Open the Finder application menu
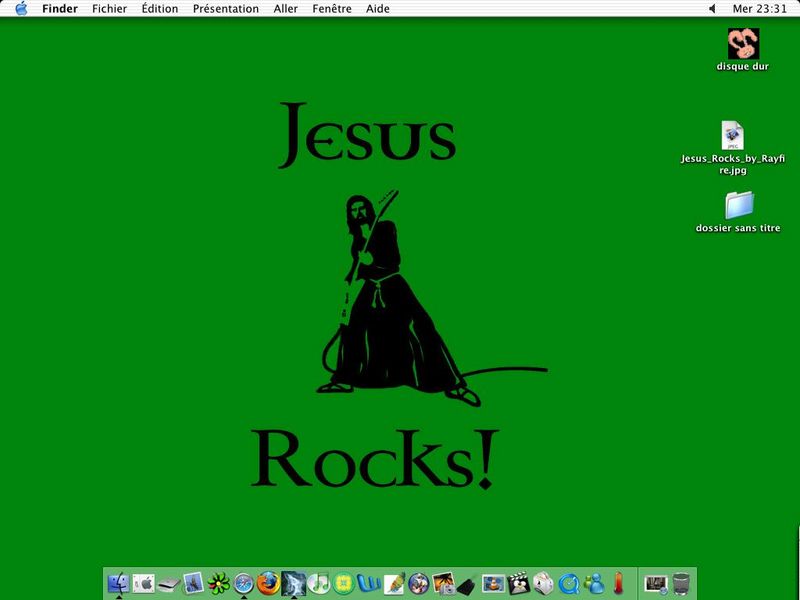This screenshot has height=600, width=800. [60, 9]
